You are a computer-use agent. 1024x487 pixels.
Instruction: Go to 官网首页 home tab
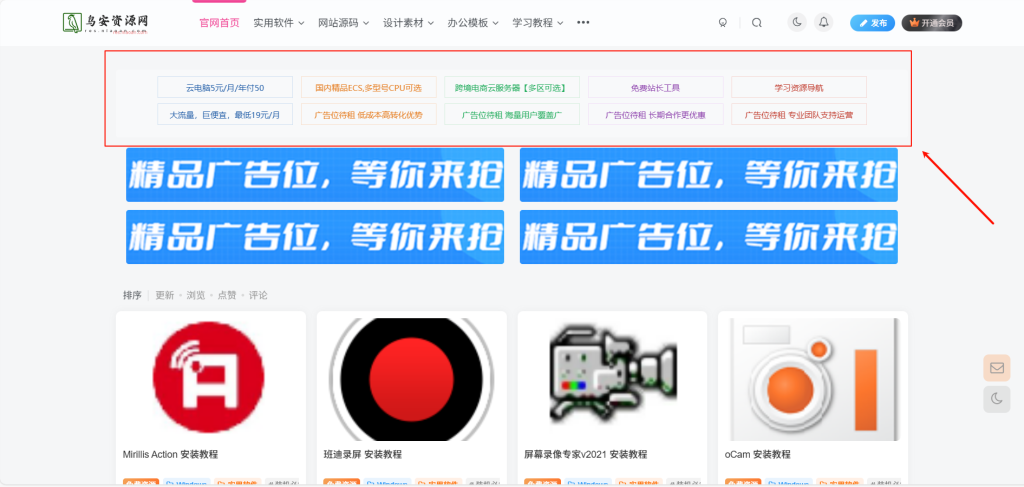tap(219, 23)
